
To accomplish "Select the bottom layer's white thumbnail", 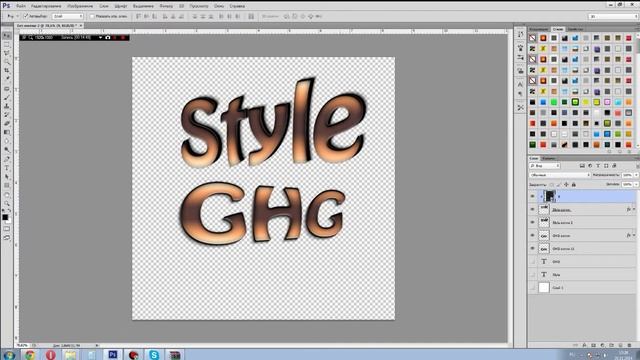I will [544, 288].
